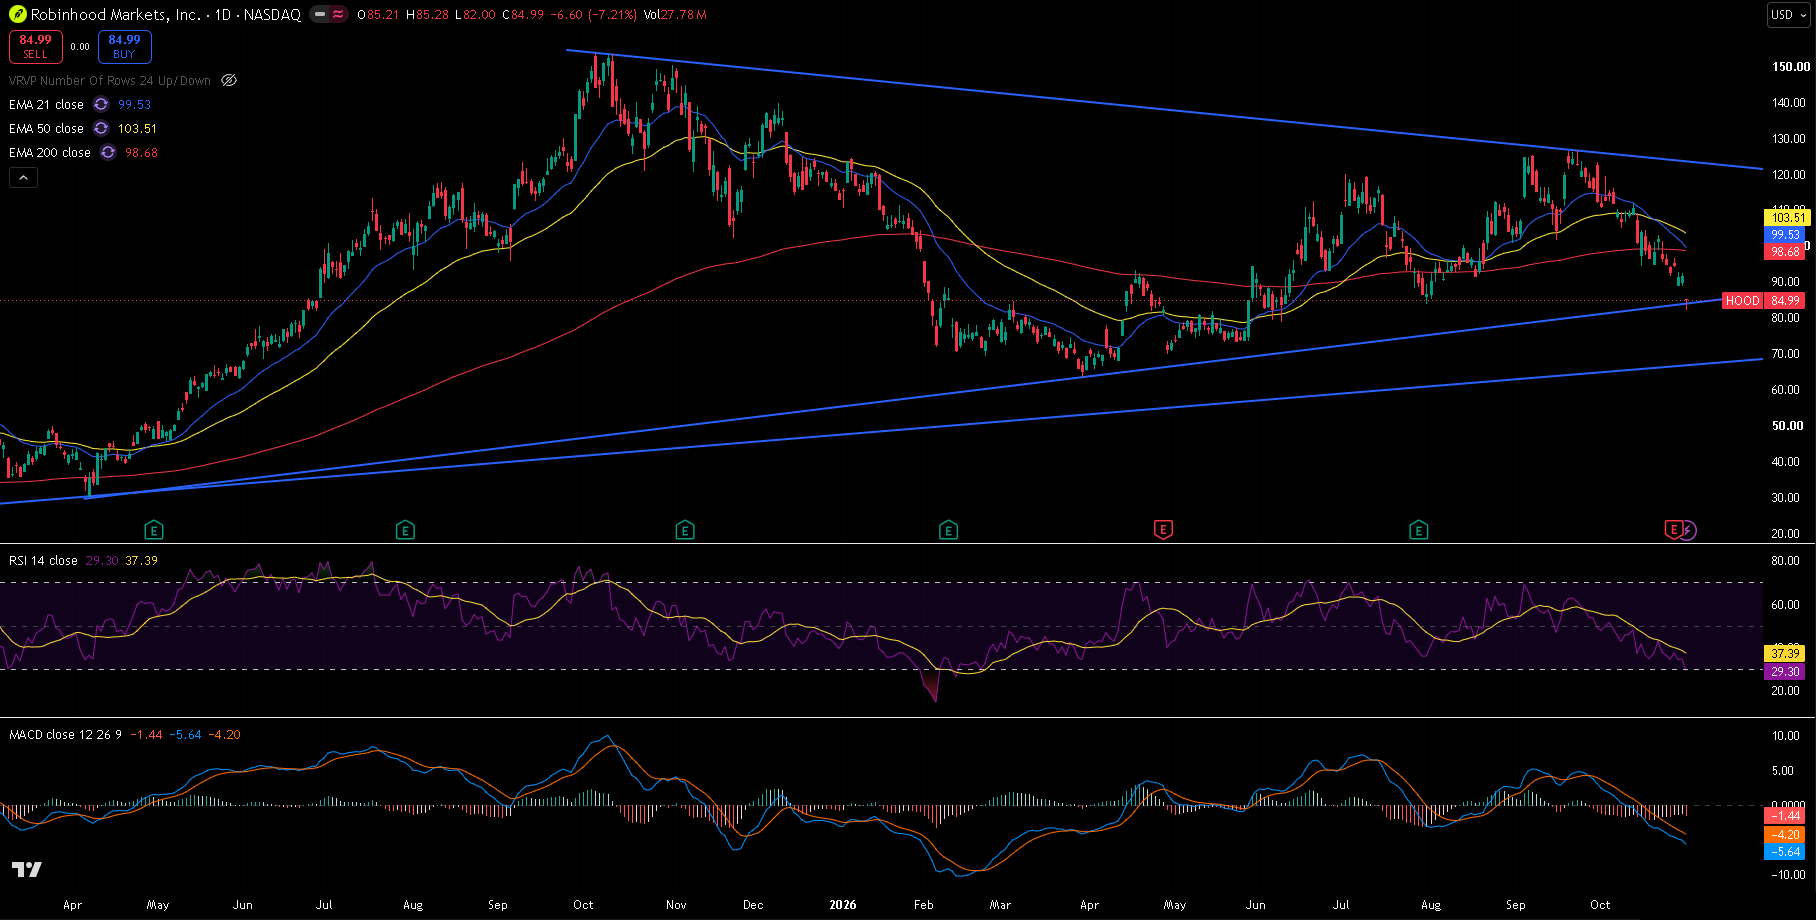Click the blue -5.64 MACD axis label
The height and width of the screenshot is (920, 1816).
1786,852
